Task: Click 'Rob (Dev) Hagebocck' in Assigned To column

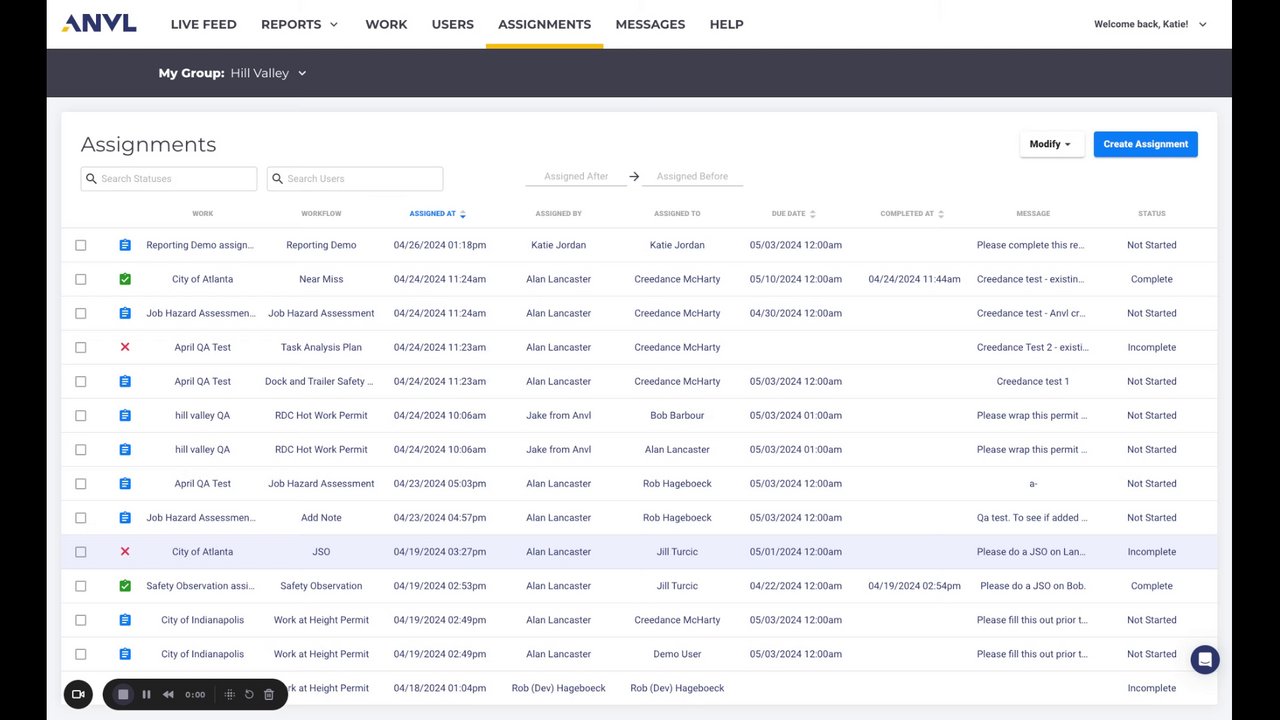Action: pyautogui.click(x=677, y=688)
